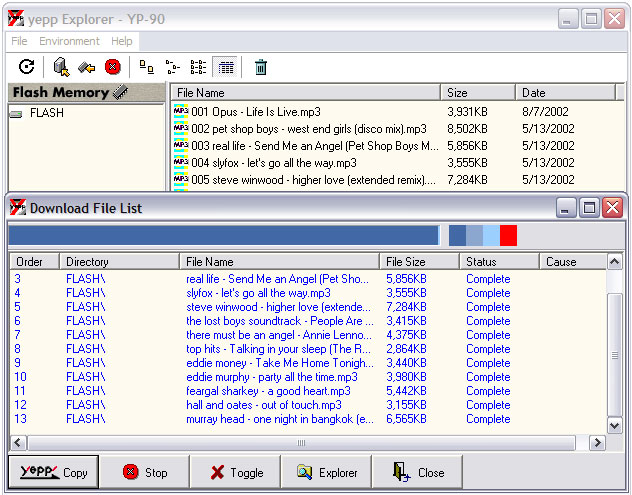Open the Help menu
This screenshot has width=632, height=495.
122,41
